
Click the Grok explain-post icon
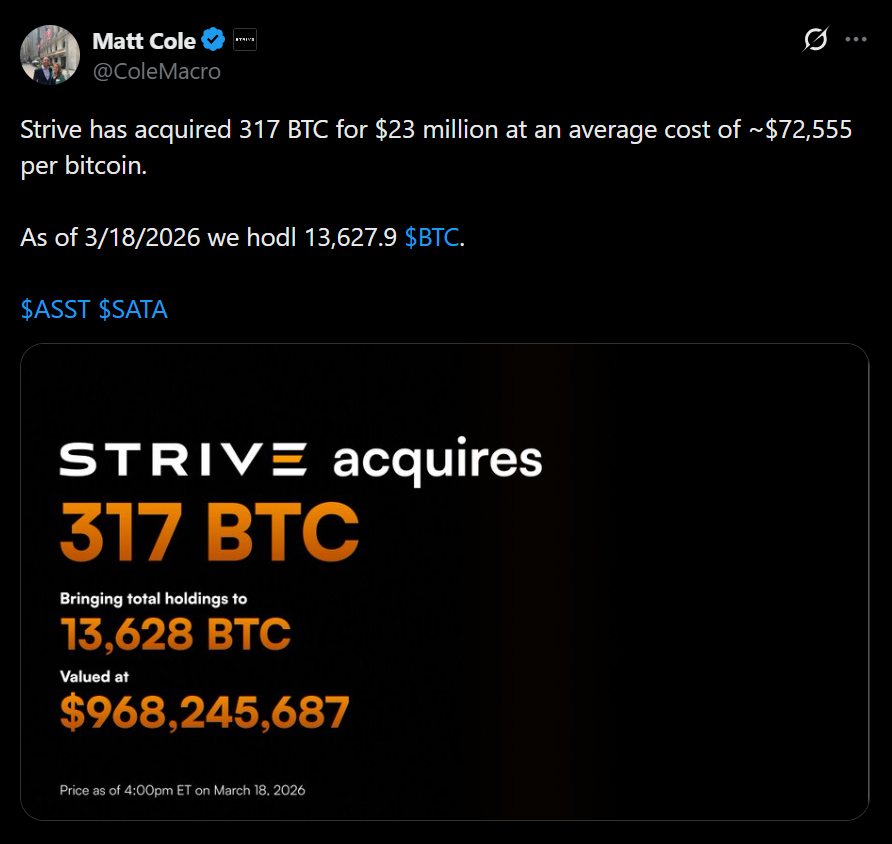coord(816,40)
